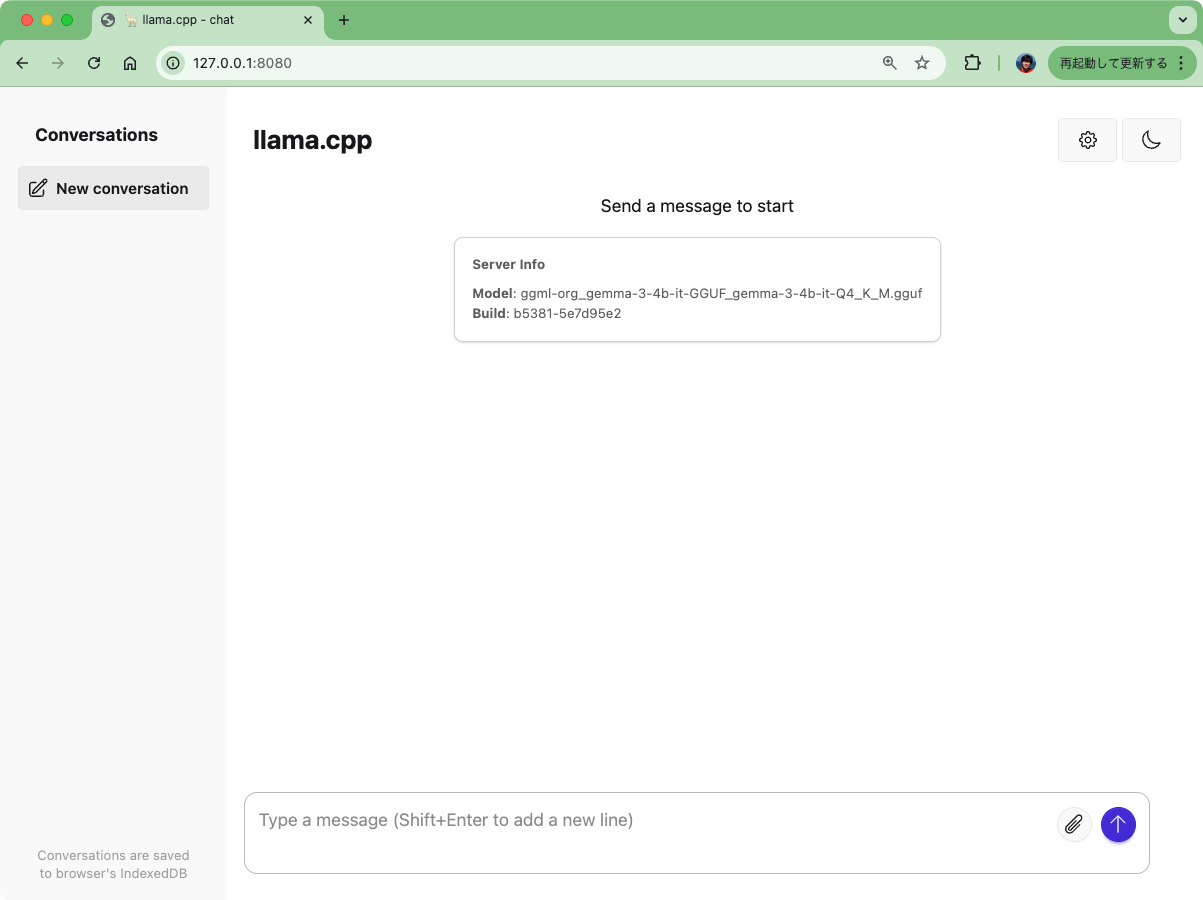
Task: Open the extensions puzzle icon
Action: (972, 63)
